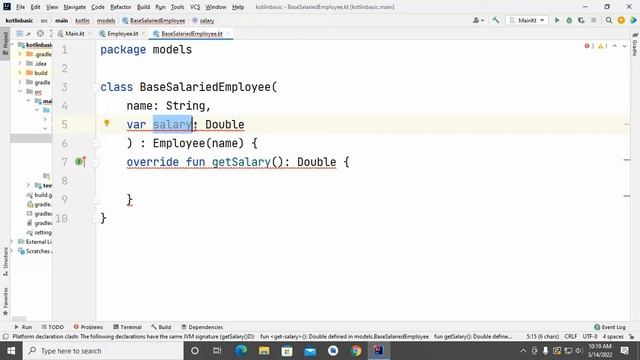This screenshot has height=360, width=640.
Task: Click the yellow warnings indicator in the editor corner
Action: pyautogui.click(x=603, y=46)
